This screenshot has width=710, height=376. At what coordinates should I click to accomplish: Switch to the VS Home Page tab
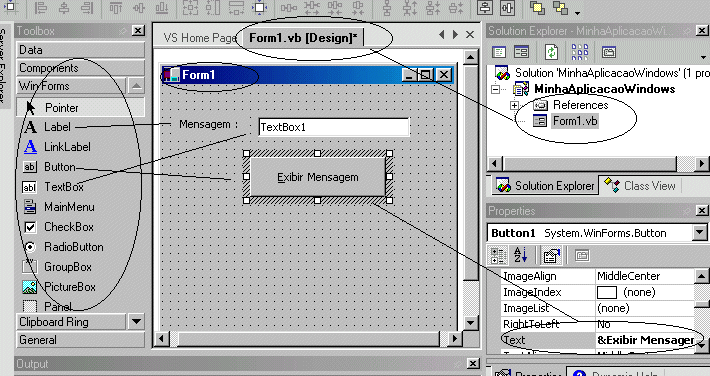[x=199, y=38]
